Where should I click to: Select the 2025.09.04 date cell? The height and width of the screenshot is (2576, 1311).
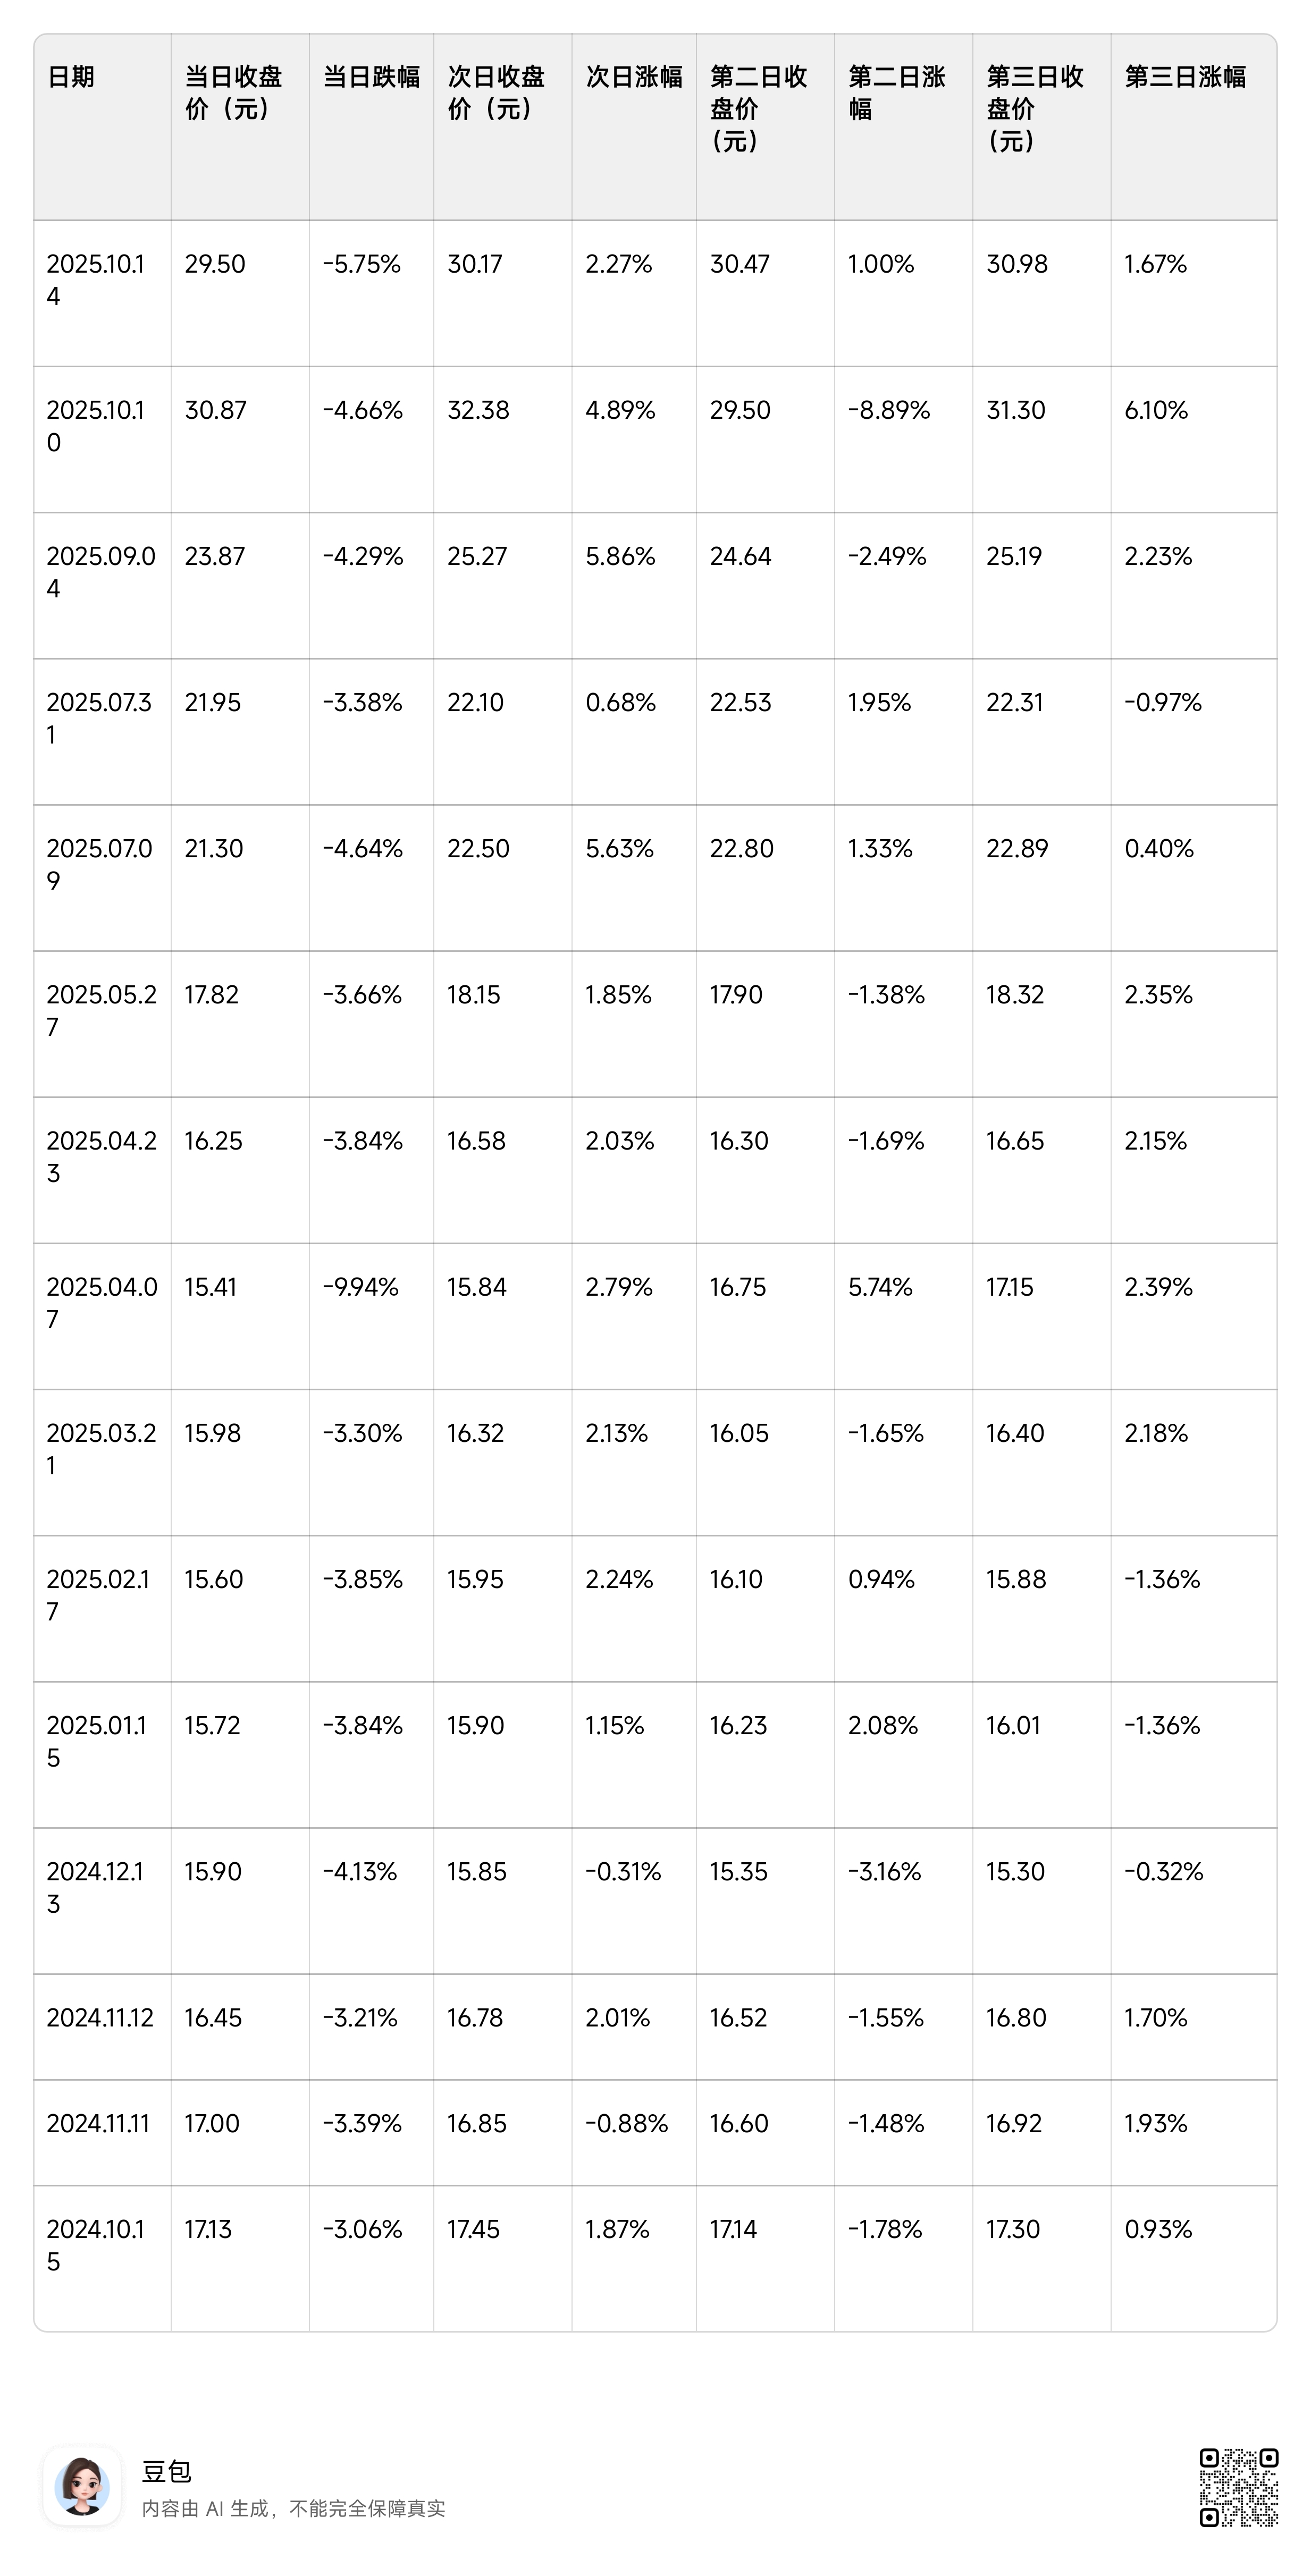(x=101, y=572)
